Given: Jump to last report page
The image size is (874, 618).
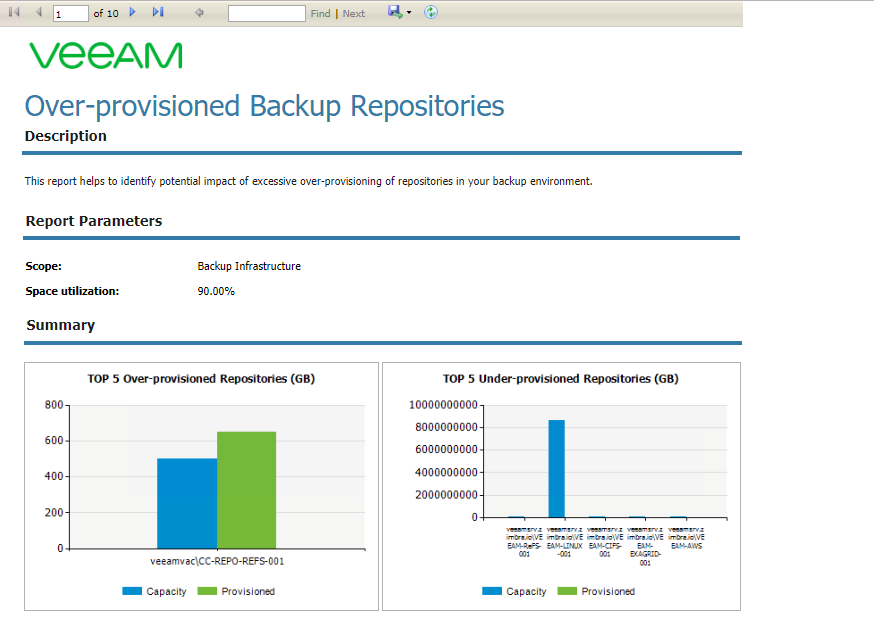Looking at the screenshot, I should [x=158, y=12].
